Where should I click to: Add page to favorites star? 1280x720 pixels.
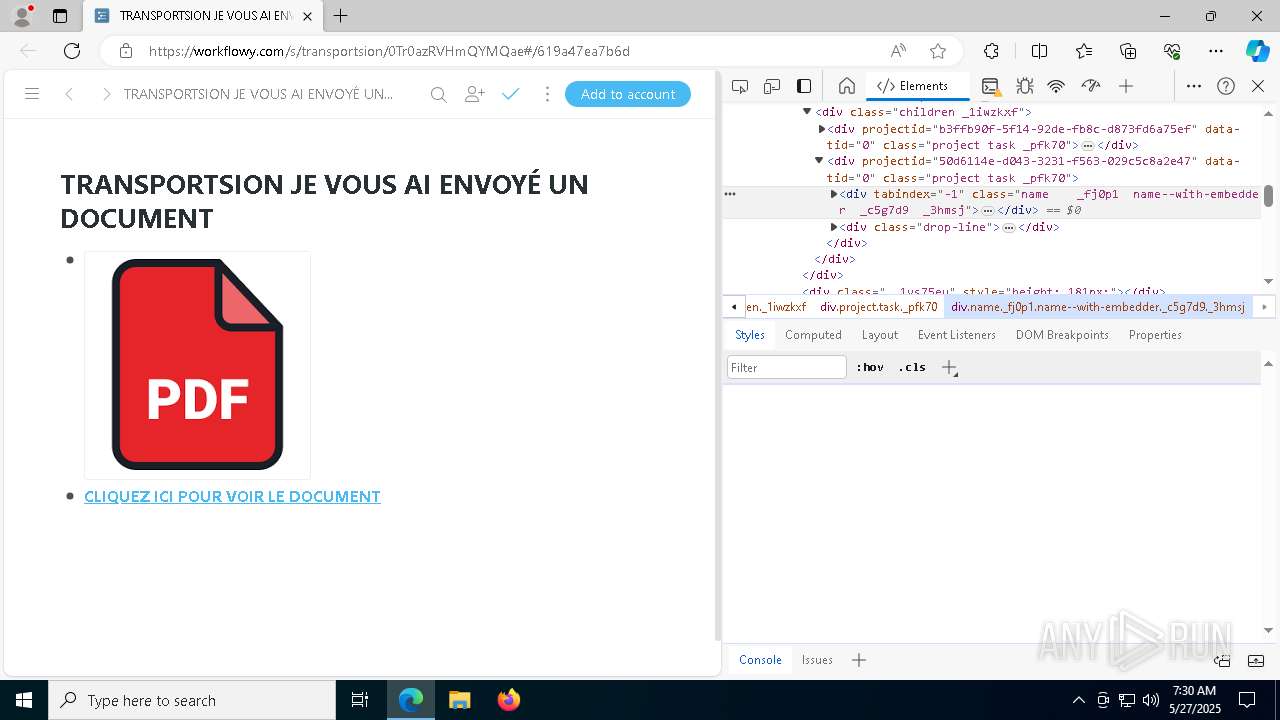[937, 51]
